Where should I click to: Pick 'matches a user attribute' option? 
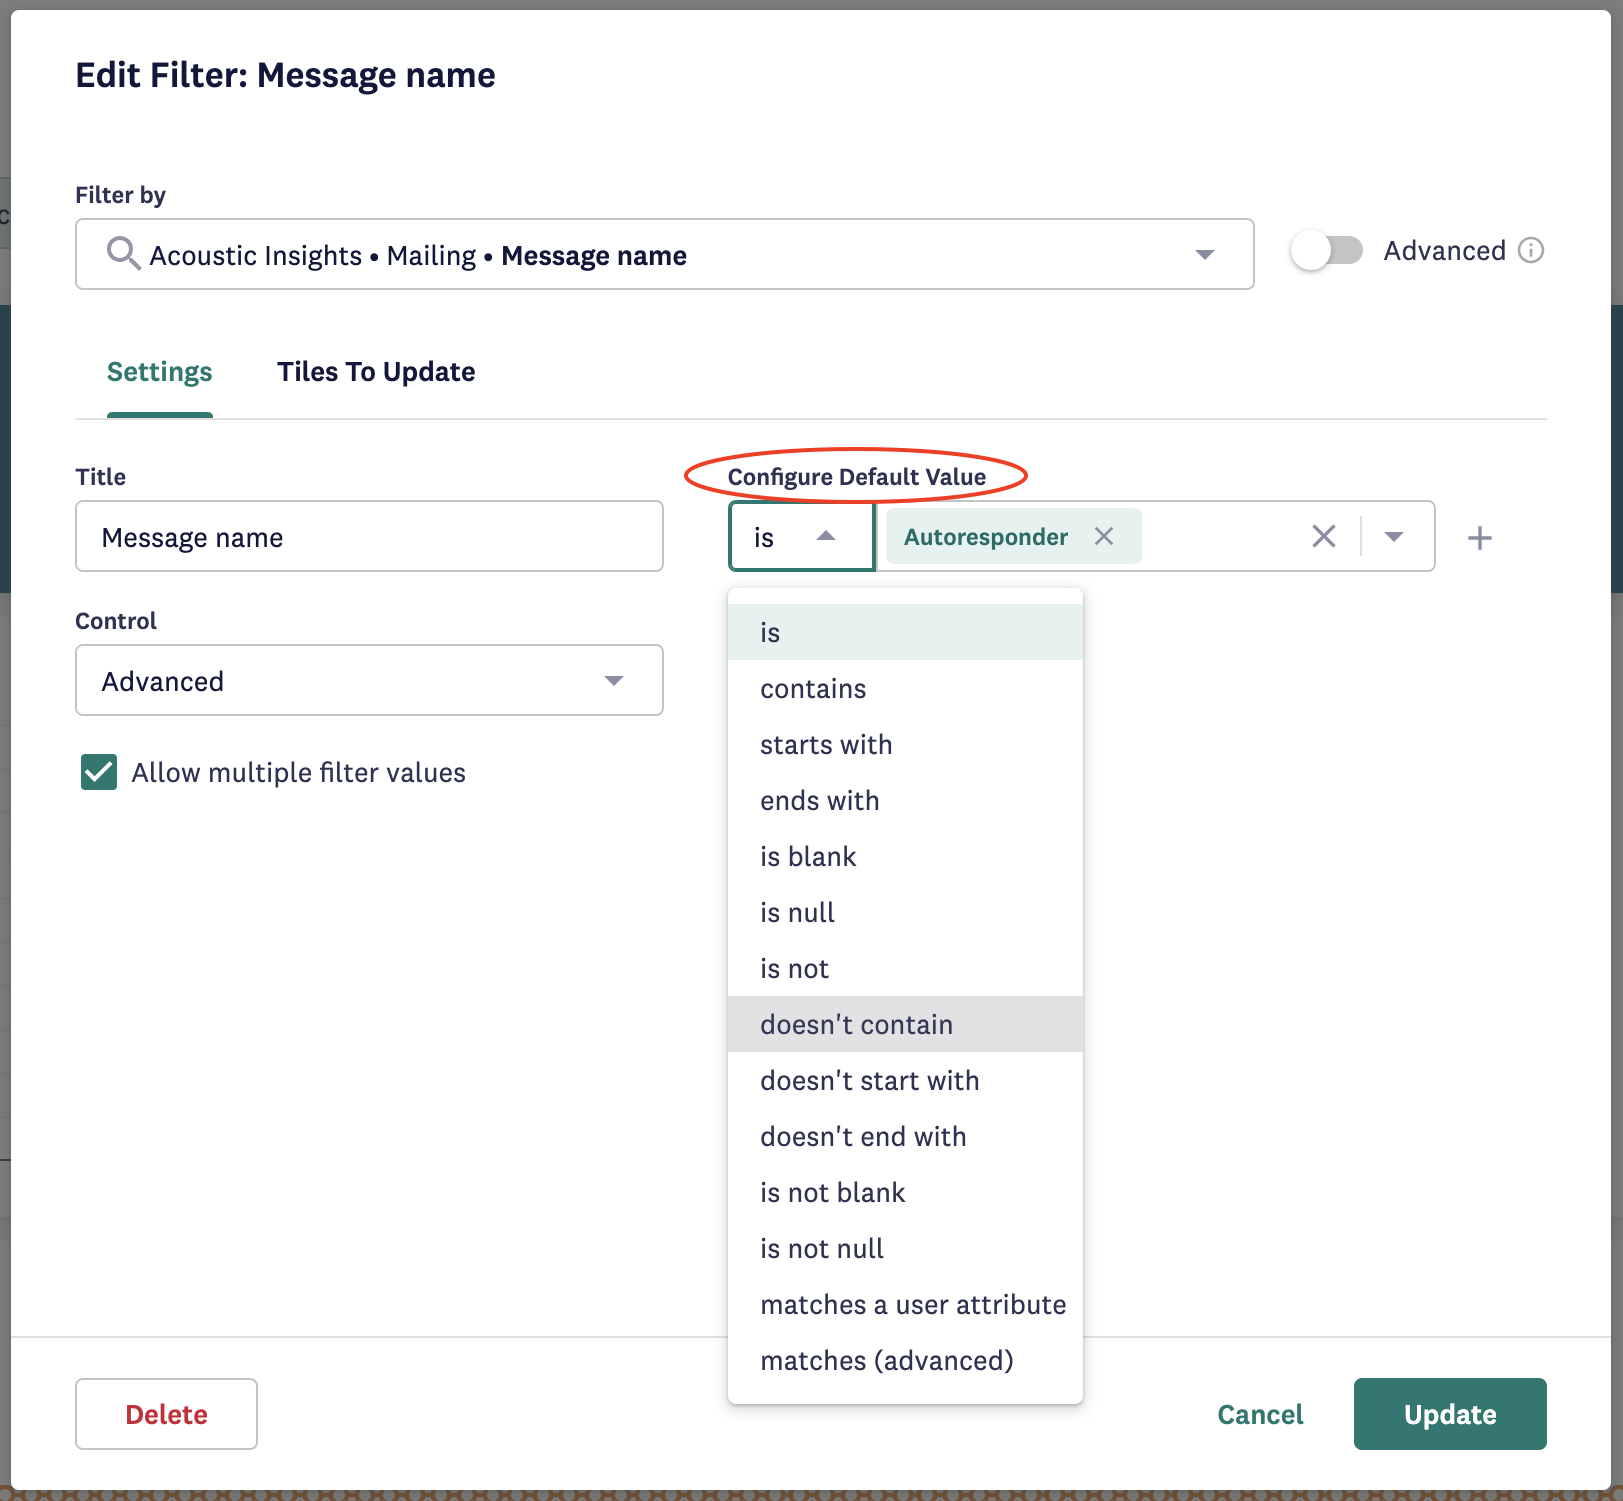pos(912,1305)
